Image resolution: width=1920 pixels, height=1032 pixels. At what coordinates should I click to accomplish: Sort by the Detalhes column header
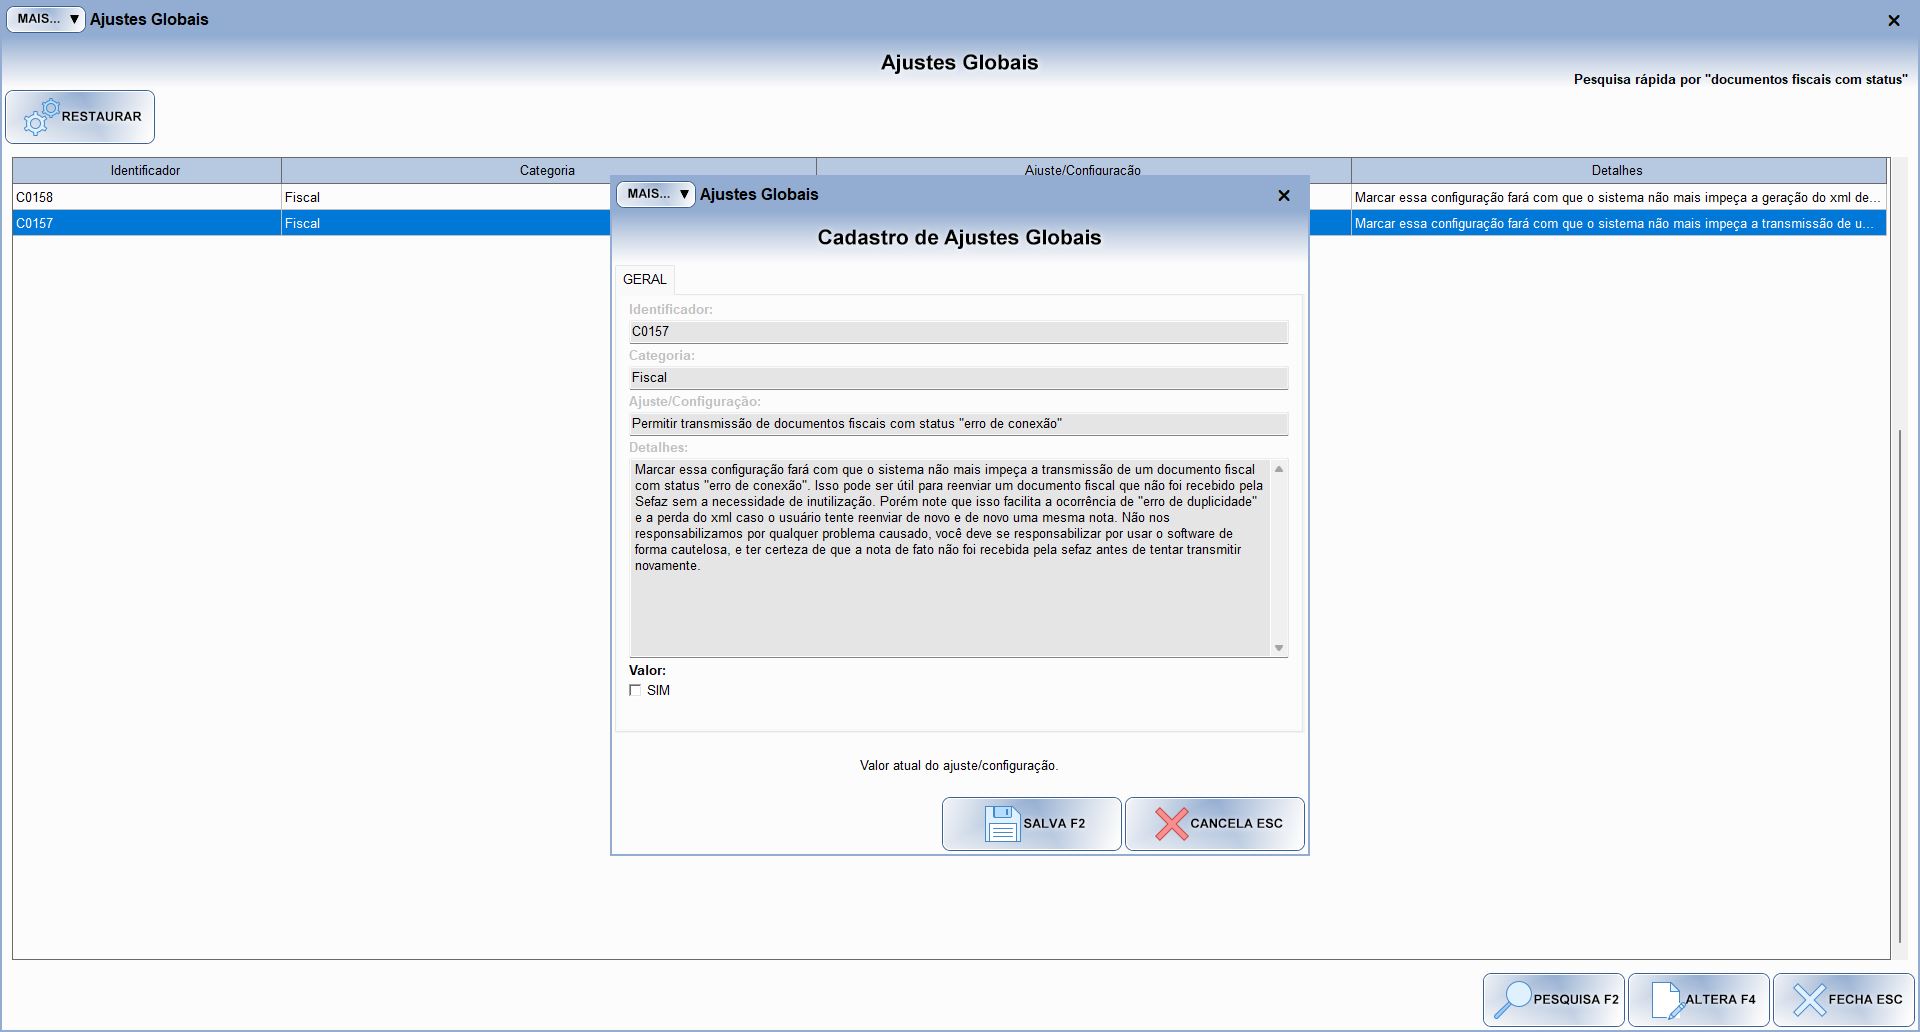tap(1617, 171)
